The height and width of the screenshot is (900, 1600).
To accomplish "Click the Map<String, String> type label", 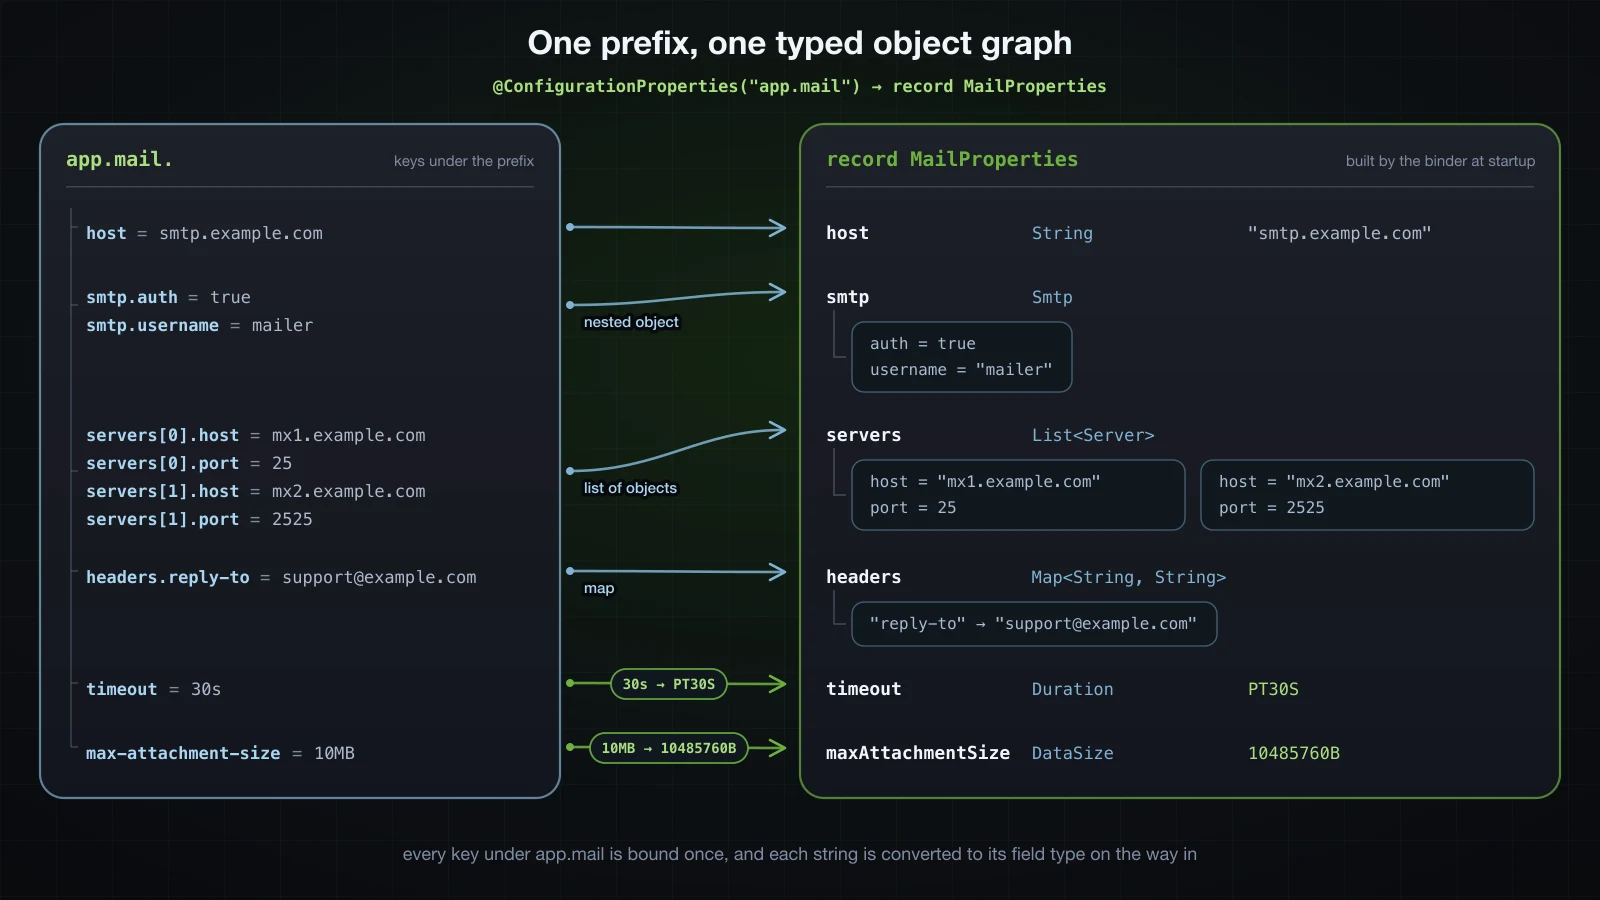I will (x=1128, y=577).
